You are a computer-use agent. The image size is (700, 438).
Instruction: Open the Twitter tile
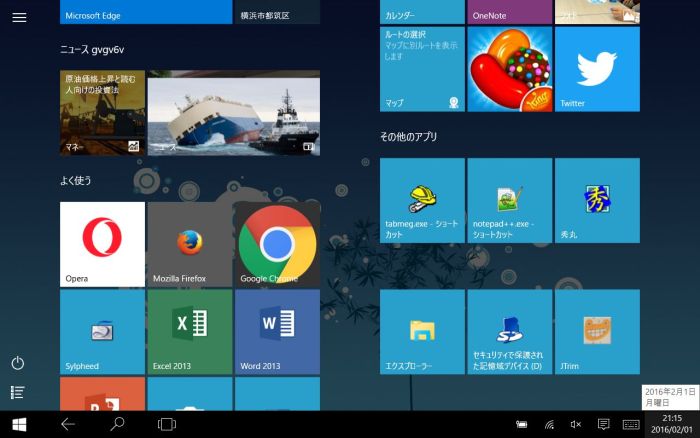tap(597, 69)
